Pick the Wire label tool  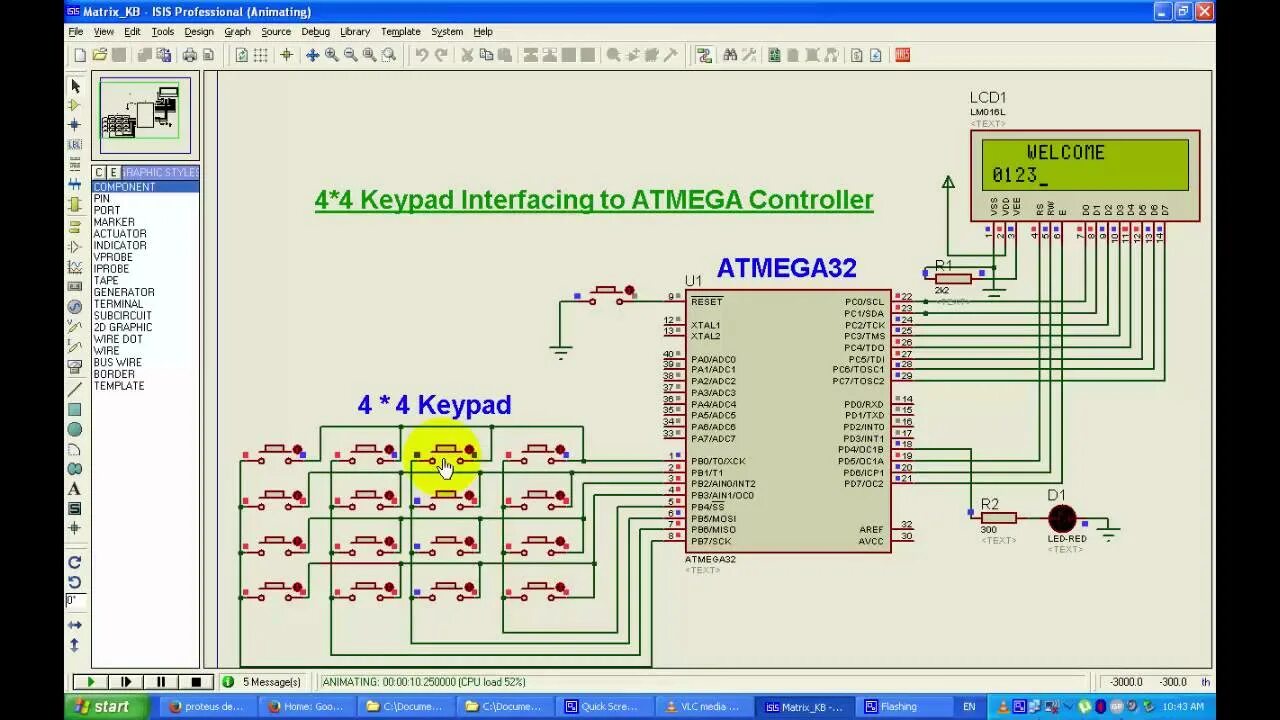(x=75, y=145)
